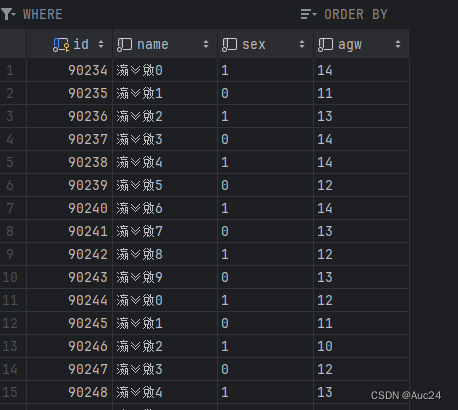Select row number 12
This screenshot has width=458, height=410.
[x=13, y=323]
